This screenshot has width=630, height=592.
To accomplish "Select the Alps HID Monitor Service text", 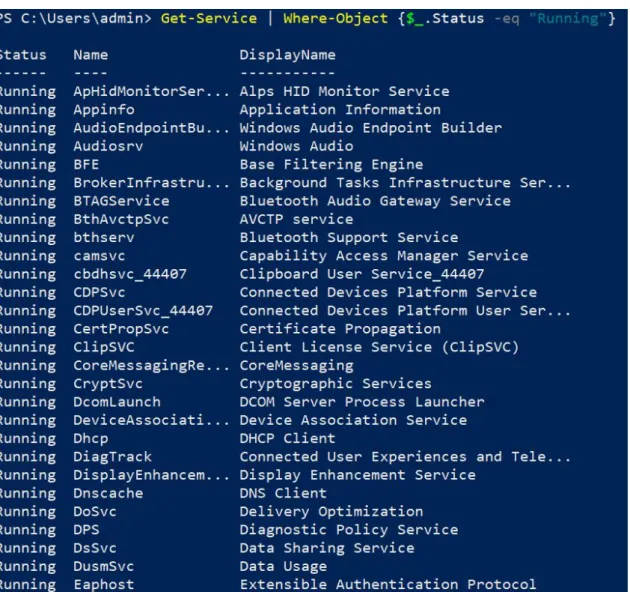I will point(344,91).
